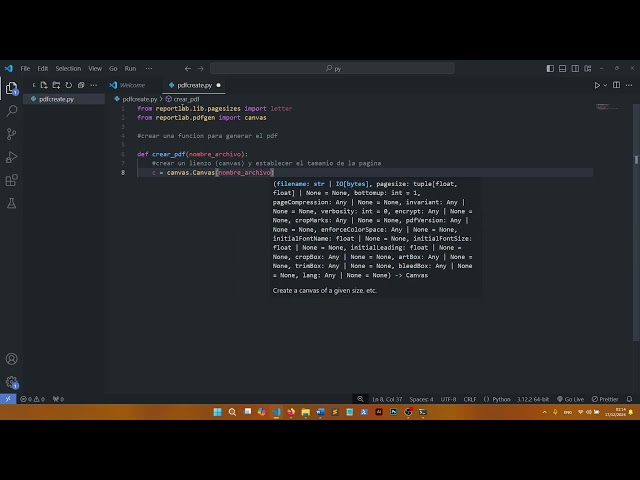The width and height of the screenshot is (640, 480).
Task: Open the Accounts menu icon
Action: coord(11,359)
